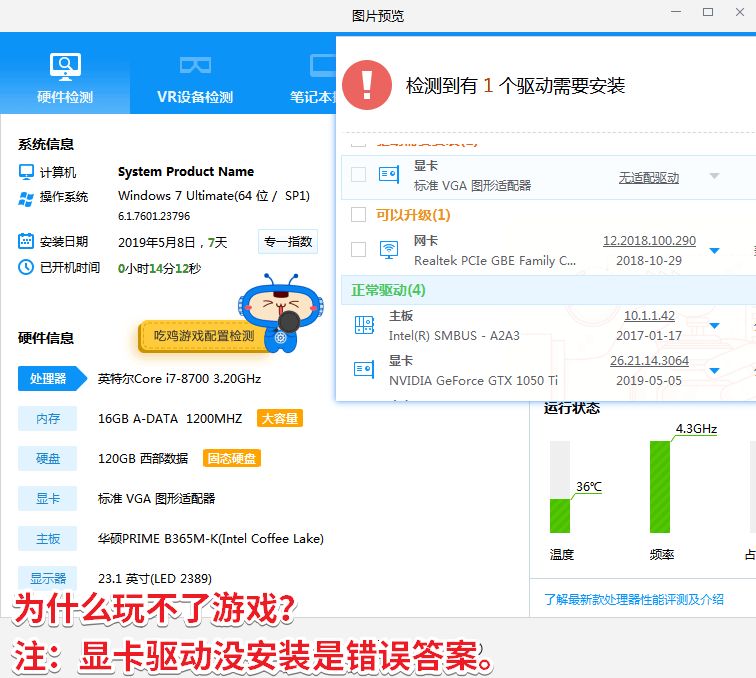Select the 显示器 monitor category
Screen dimensions: 756x678
(x=47, y=578)
